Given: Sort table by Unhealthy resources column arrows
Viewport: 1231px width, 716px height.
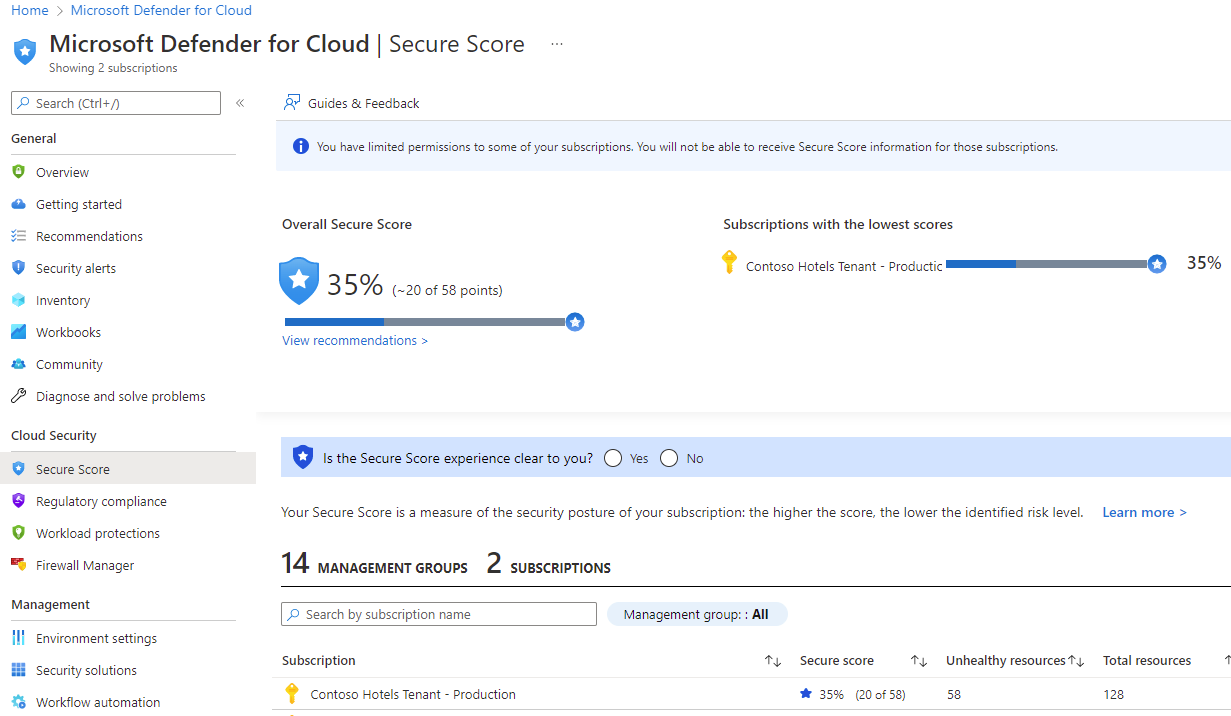Looking at the screenshot, I should tap(1077, 661).
